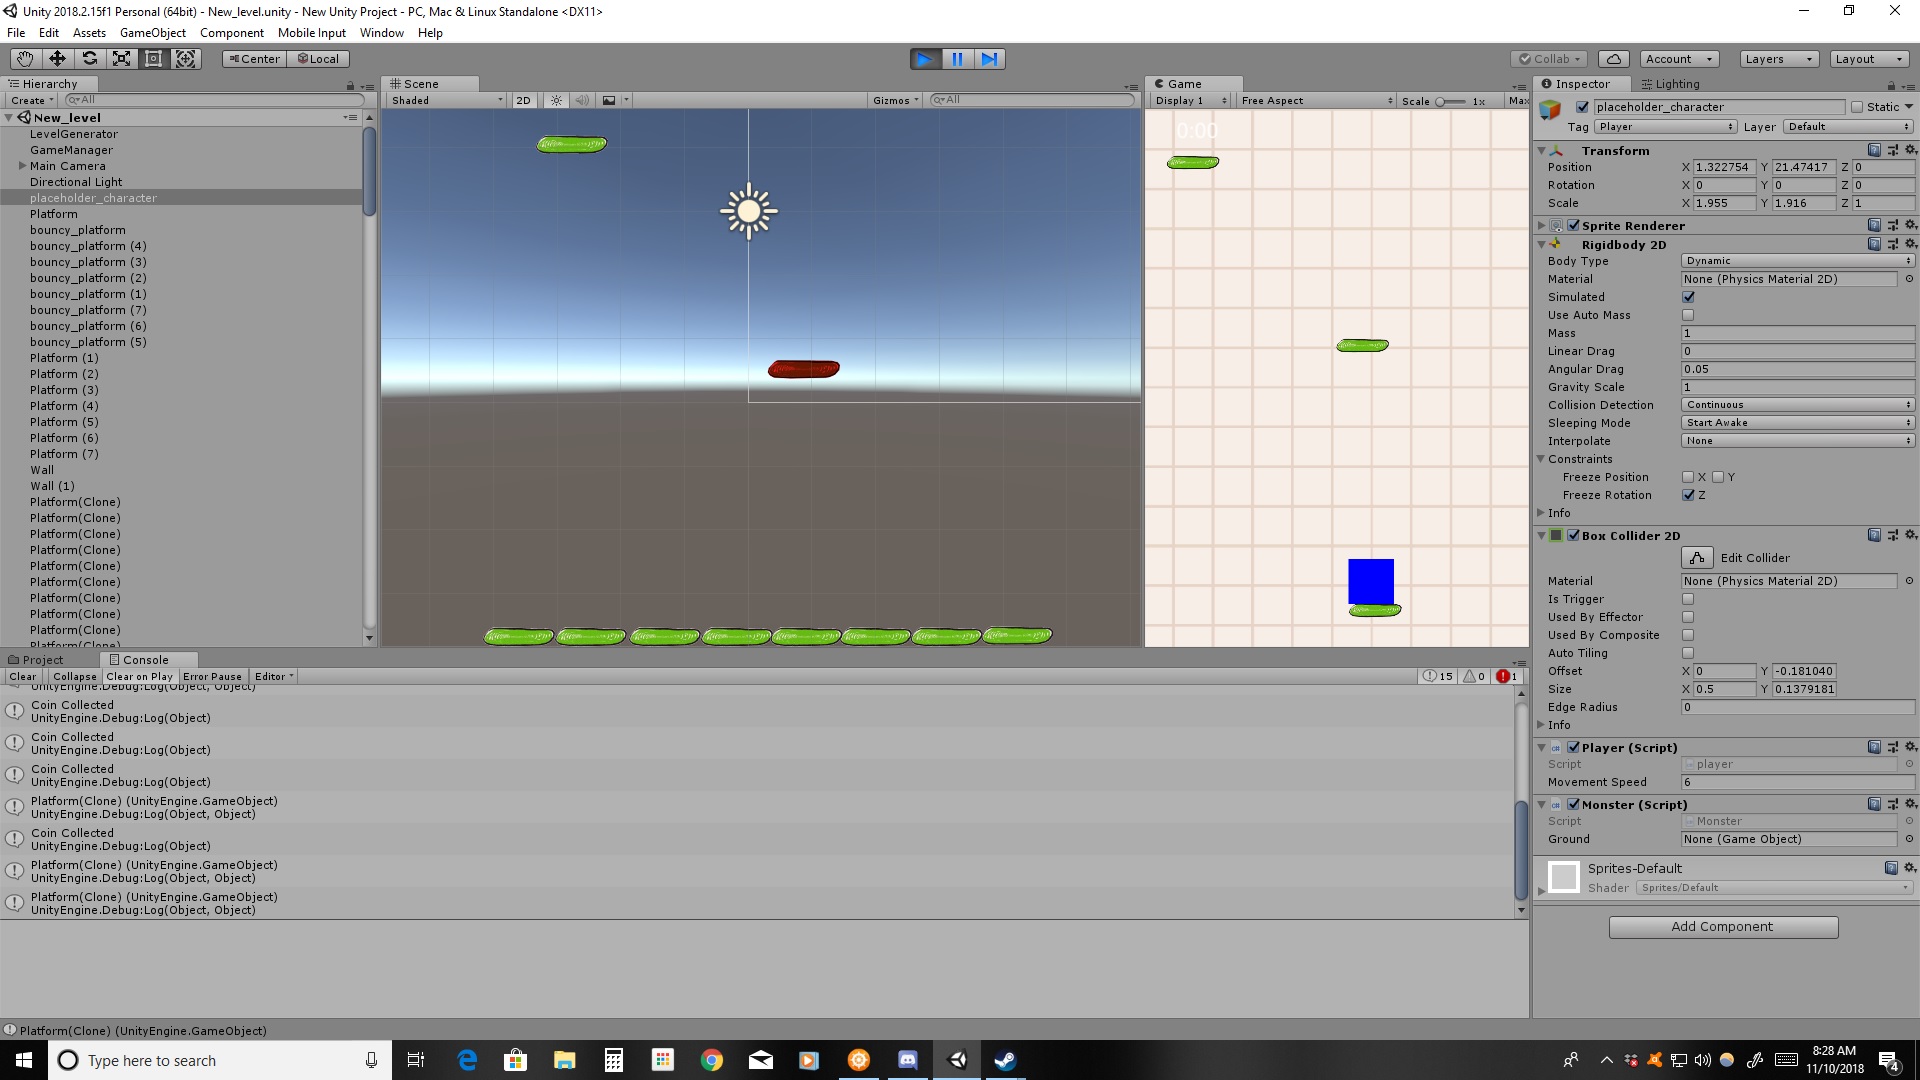Select the Hand tool in toolbar
This screenshot has height=1080, width=1920.
25,59
